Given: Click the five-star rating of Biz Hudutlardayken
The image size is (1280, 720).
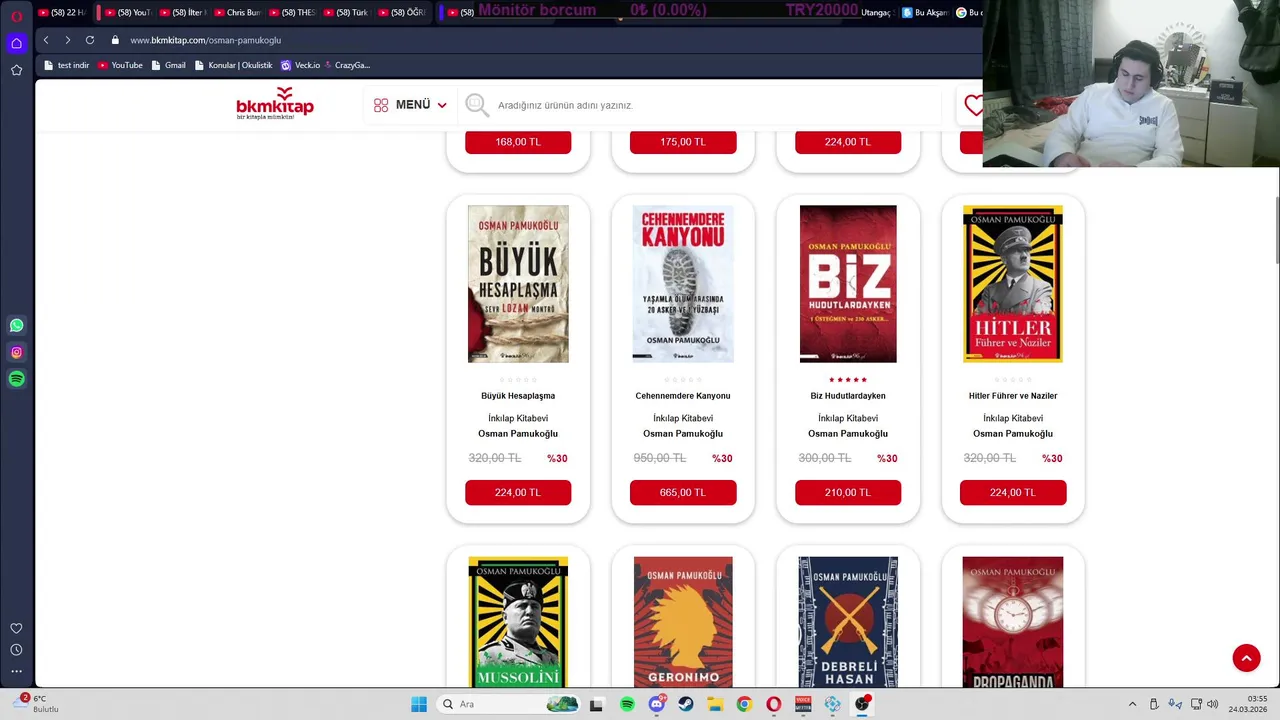Looking at the screenshot, I should (848, 380).
